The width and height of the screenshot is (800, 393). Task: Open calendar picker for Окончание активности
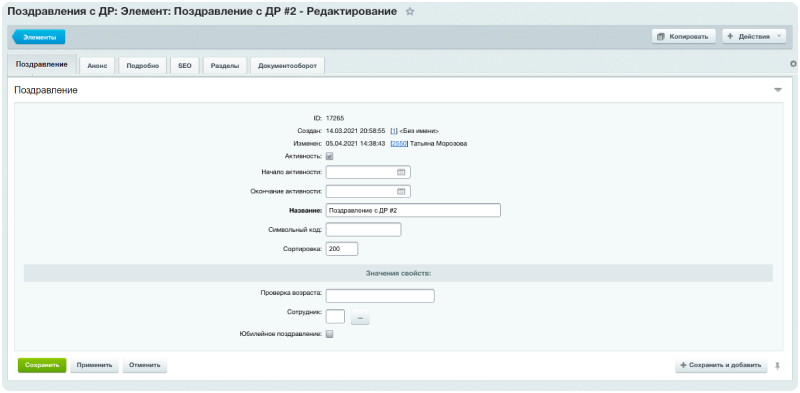coord(401,191)
